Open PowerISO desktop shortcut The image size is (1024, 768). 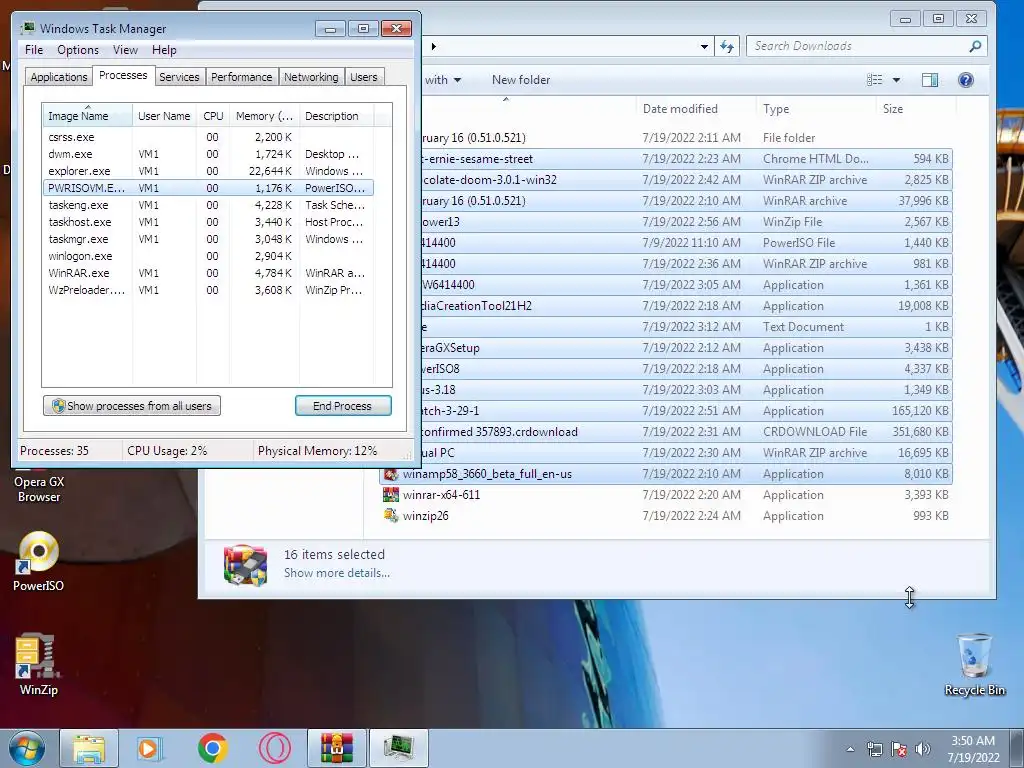(x=39, y=561)
